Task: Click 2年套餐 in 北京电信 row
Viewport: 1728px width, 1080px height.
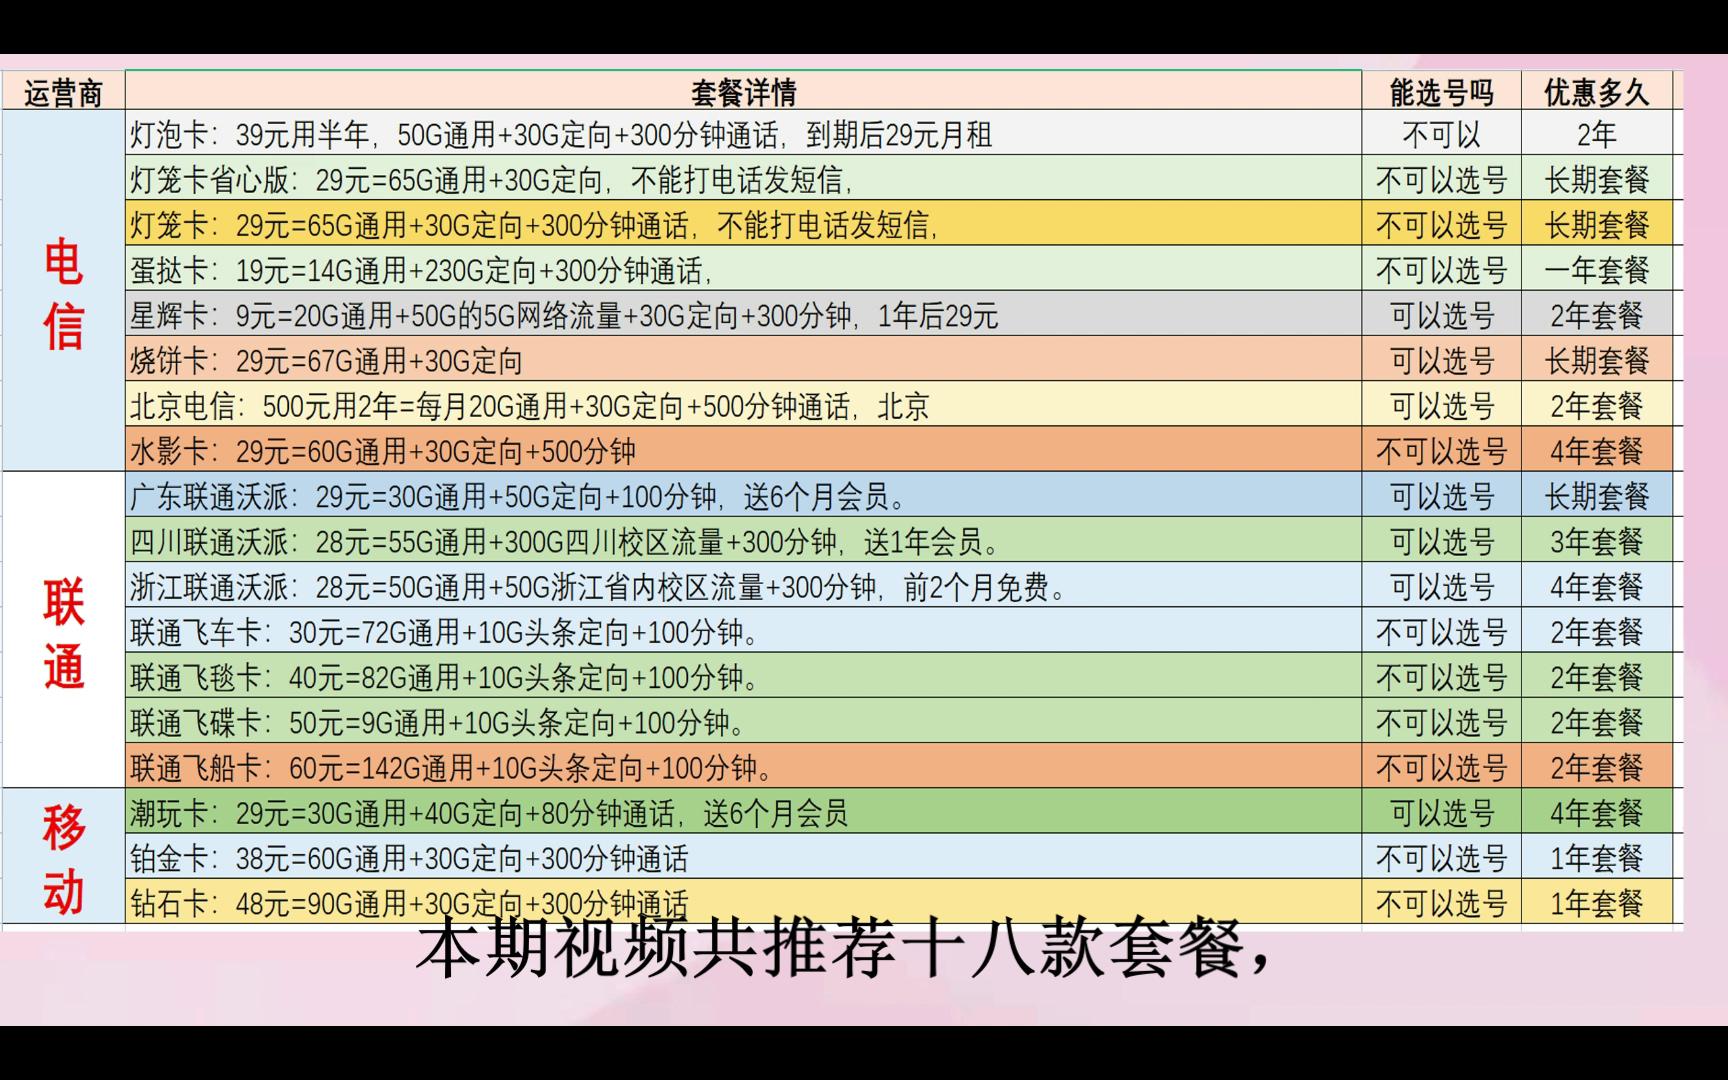Action: pos(1596,405)
